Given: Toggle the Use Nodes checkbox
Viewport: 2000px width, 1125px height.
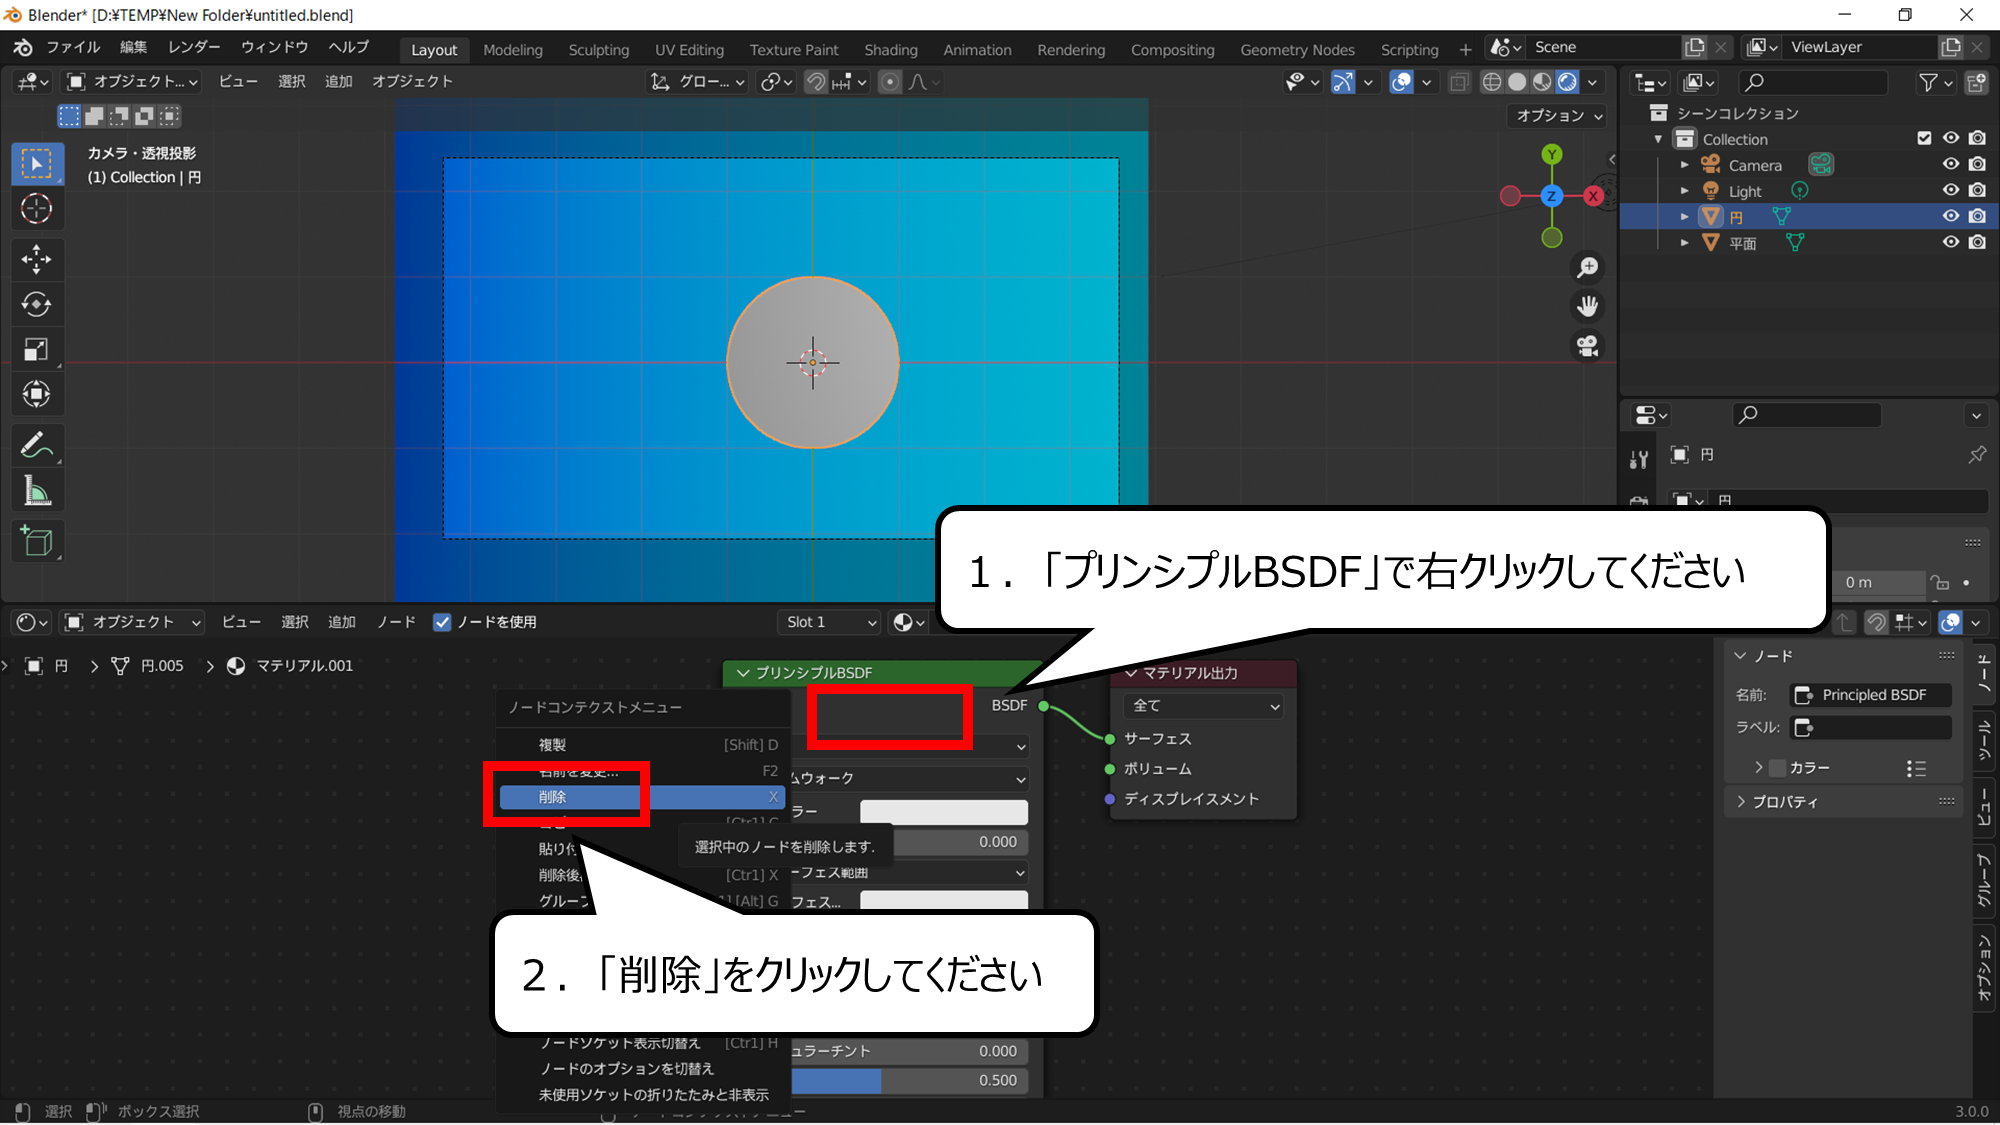Looking at the screenshot, I should 442,622.
